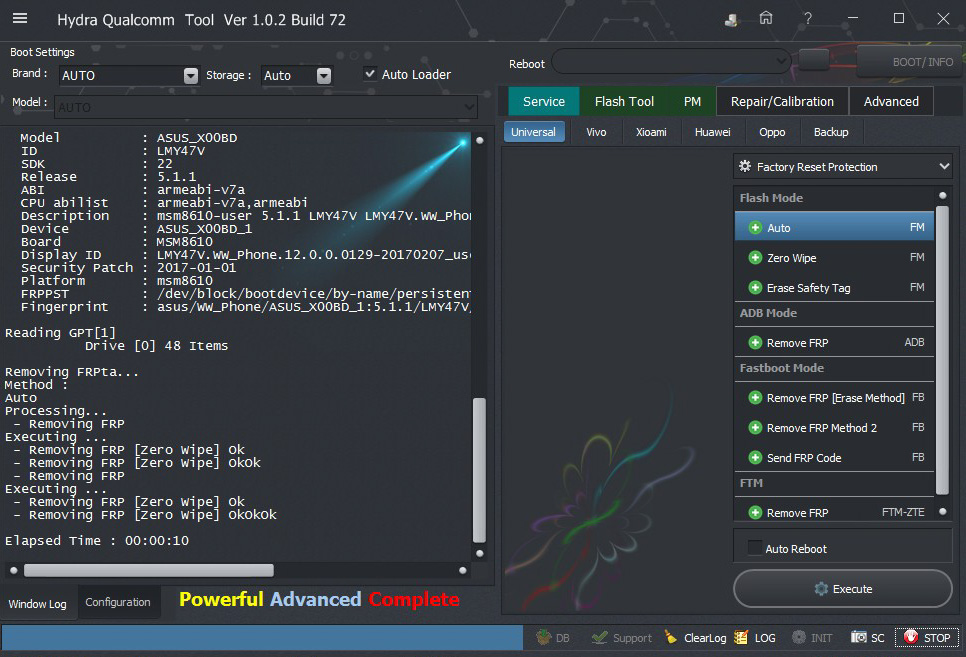The height and width of the screenshot is (657, 966).
Task: Select Auto flash mode option
Action: [834, 227]
